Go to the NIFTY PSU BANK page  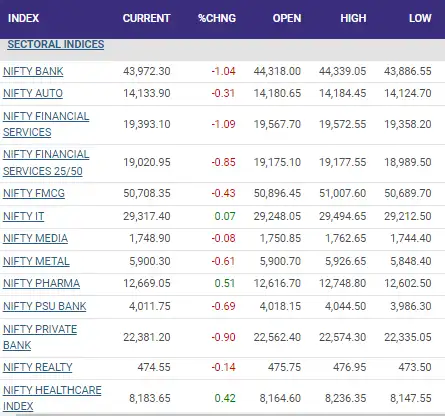click(x=45, y=306)
